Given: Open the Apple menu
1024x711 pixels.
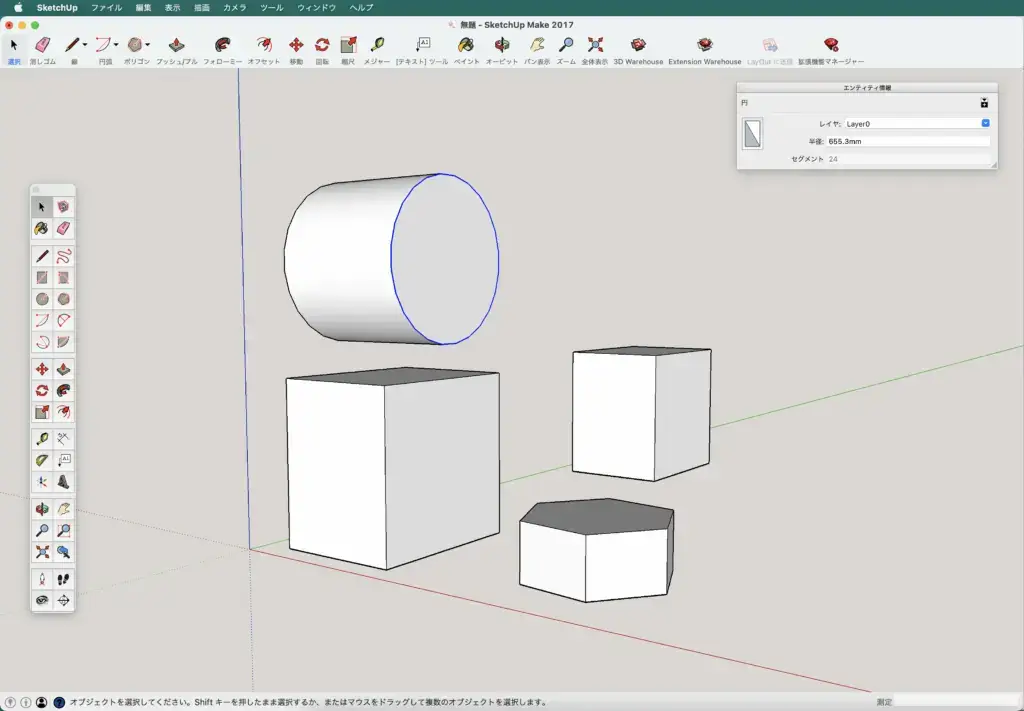Looking at the screenshot, I should (x=18, y=8).
